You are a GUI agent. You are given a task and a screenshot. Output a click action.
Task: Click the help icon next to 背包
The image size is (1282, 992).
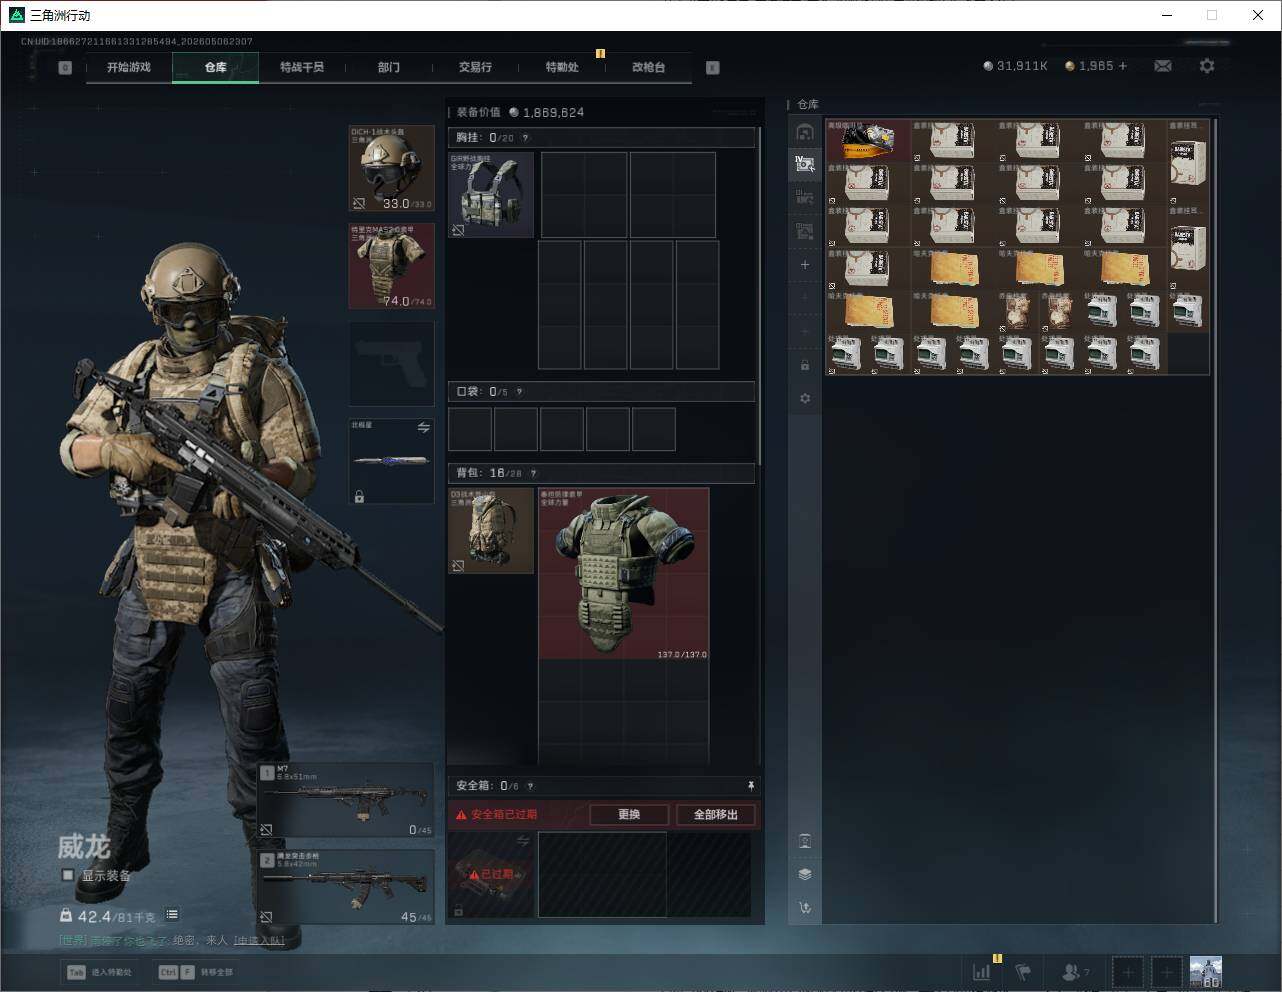(533, 473)
